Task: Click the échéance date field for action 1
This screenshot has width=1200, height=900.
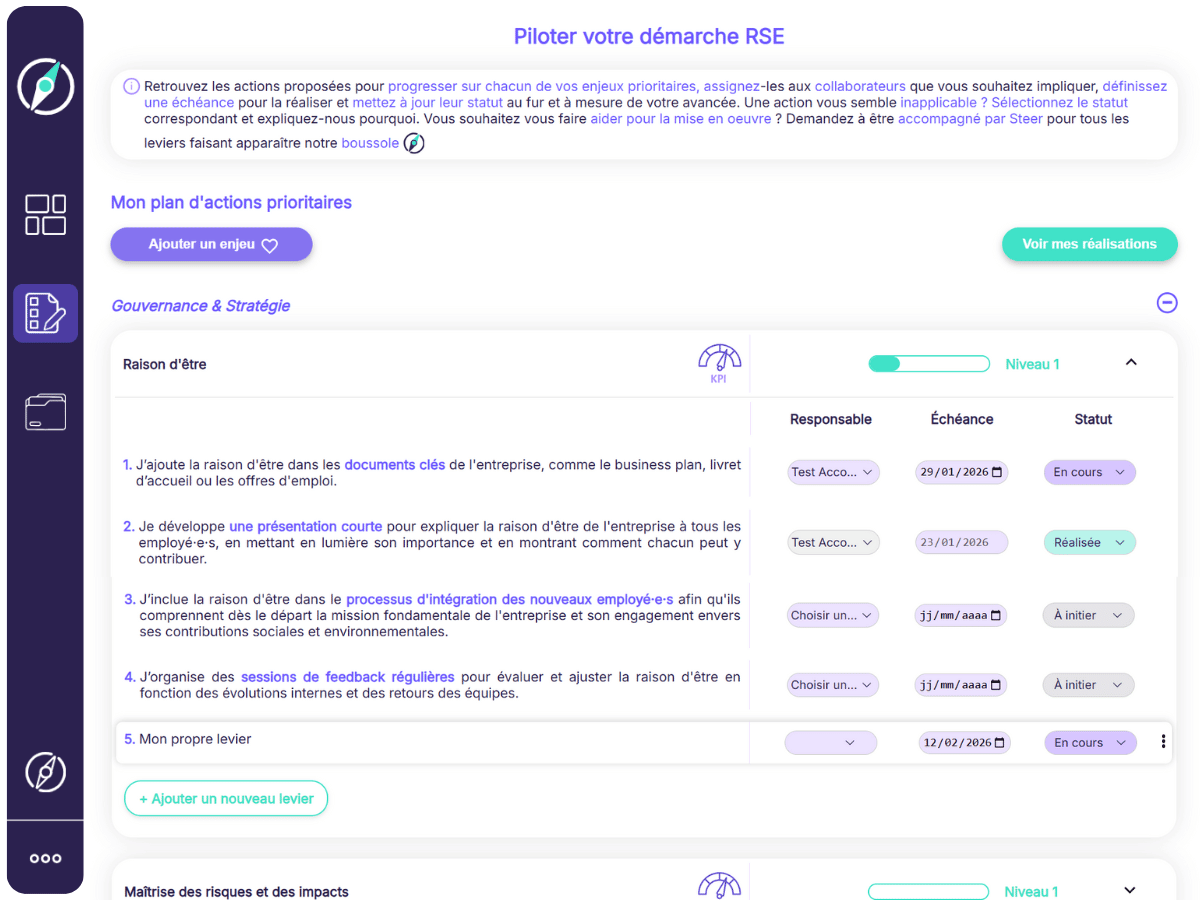Action: 961,472
